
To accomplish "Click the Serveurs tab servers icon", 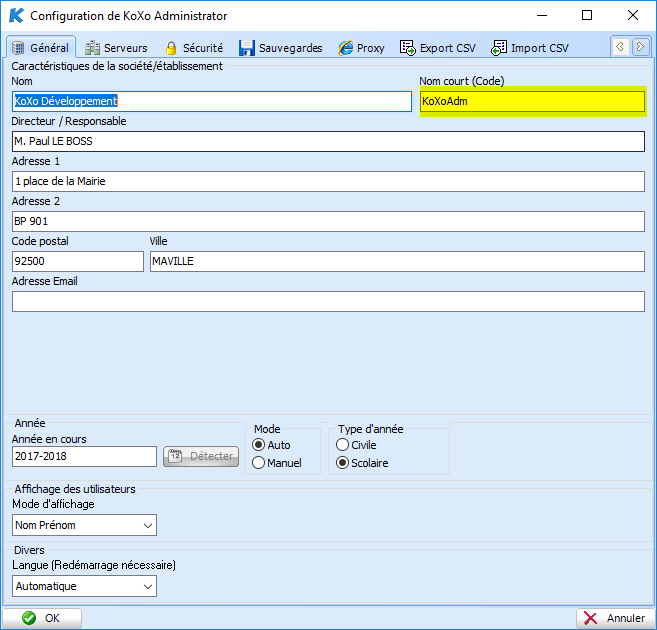I will click(92, 48).
